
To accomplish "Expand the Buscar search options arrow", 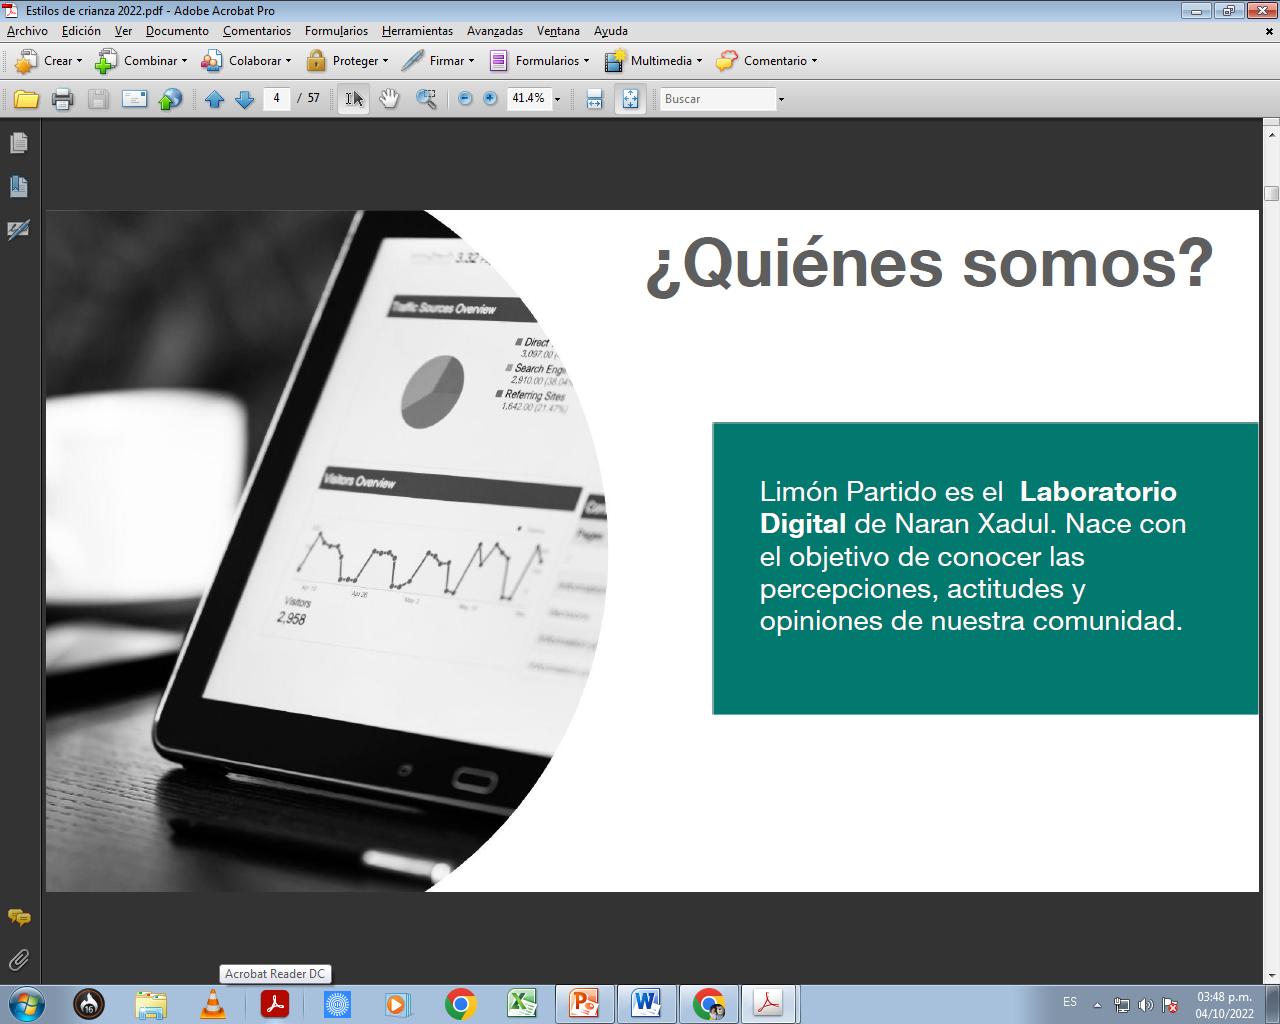I will click(x=781, y=99).
